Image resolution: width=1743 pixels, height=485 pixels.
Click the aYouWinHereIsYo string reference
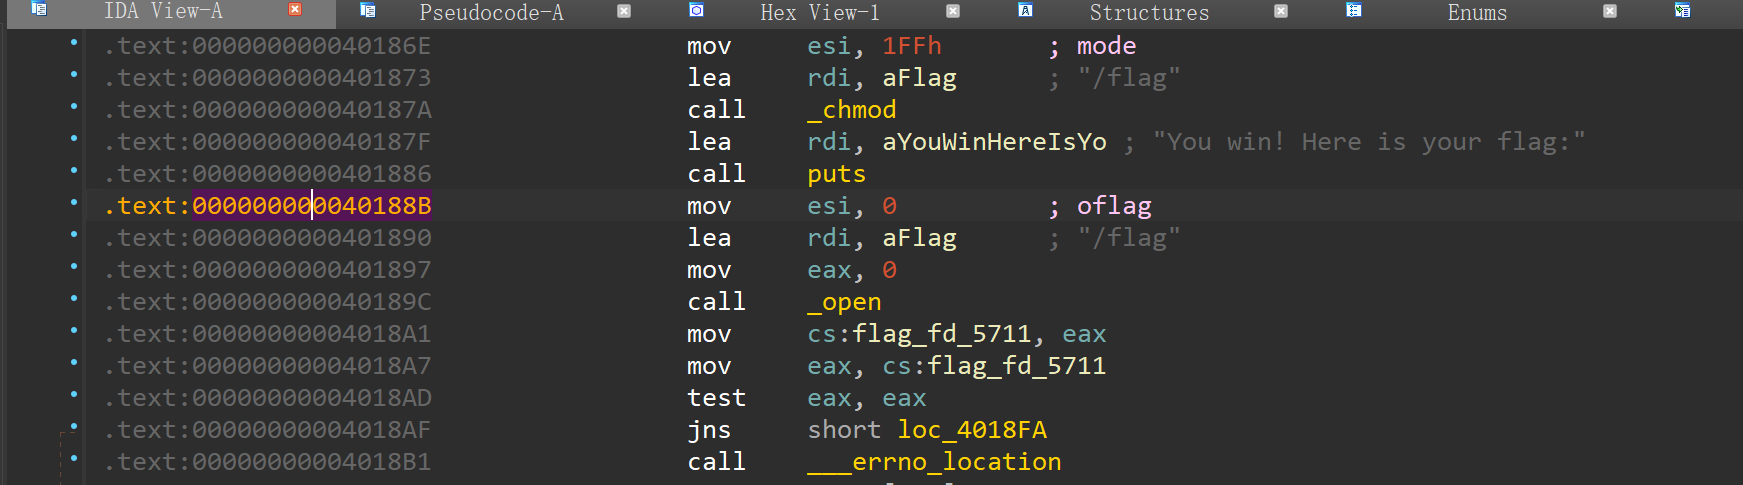pyautogui.click(x=995, y=142)
